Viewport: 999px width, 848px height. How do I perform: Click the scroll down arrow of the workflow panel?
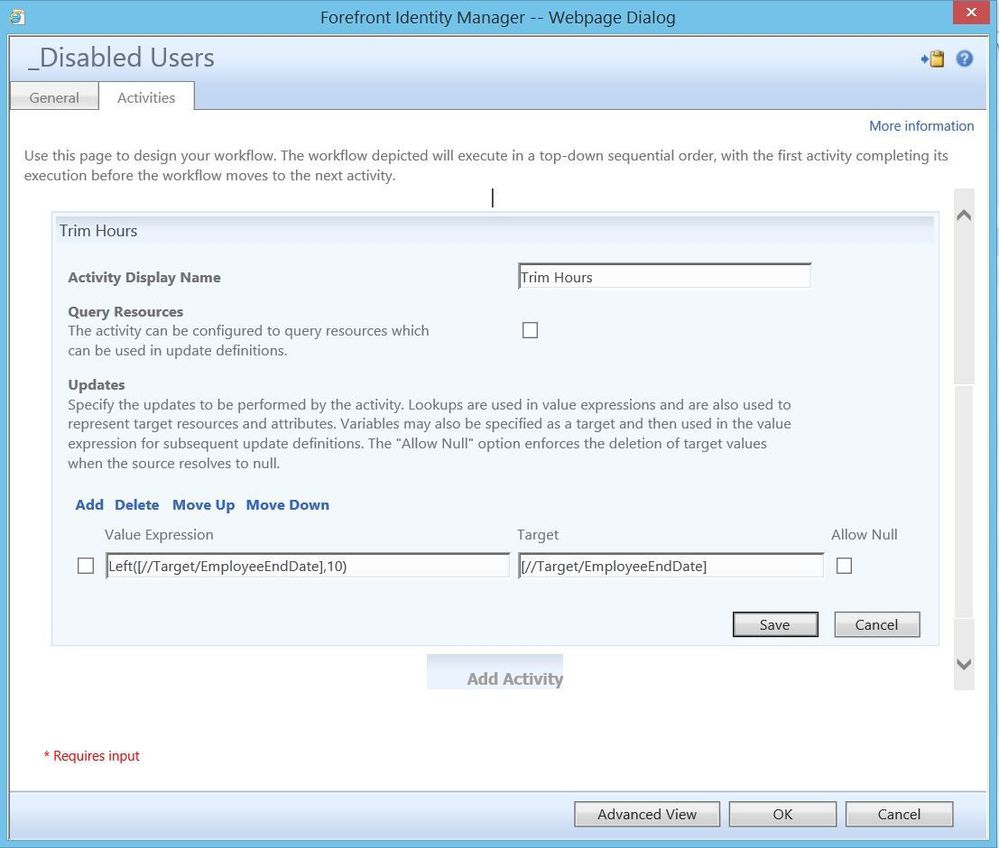click(964, 664)
